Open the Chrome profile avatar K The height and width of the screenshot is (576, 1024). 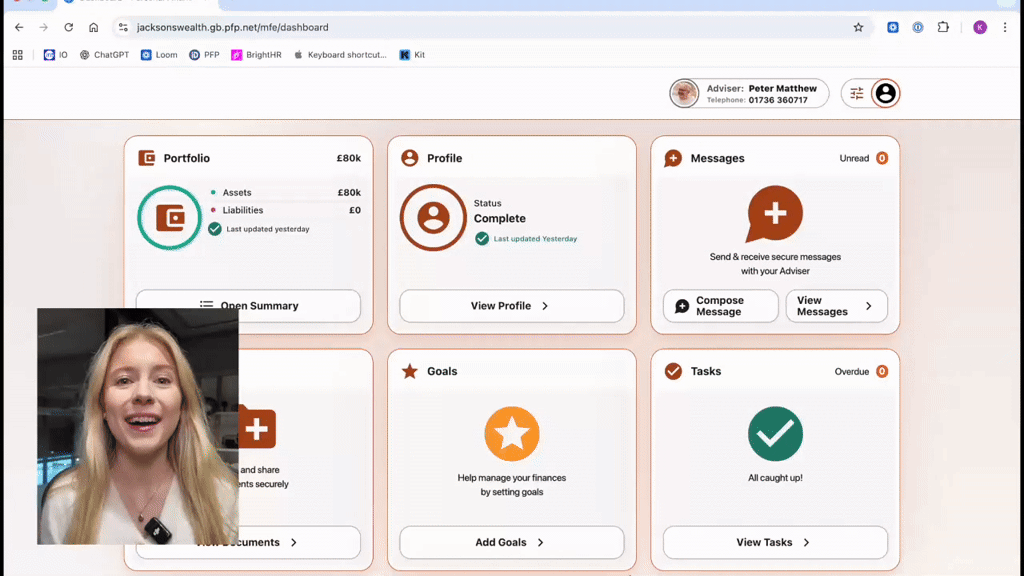click(980, 27)
